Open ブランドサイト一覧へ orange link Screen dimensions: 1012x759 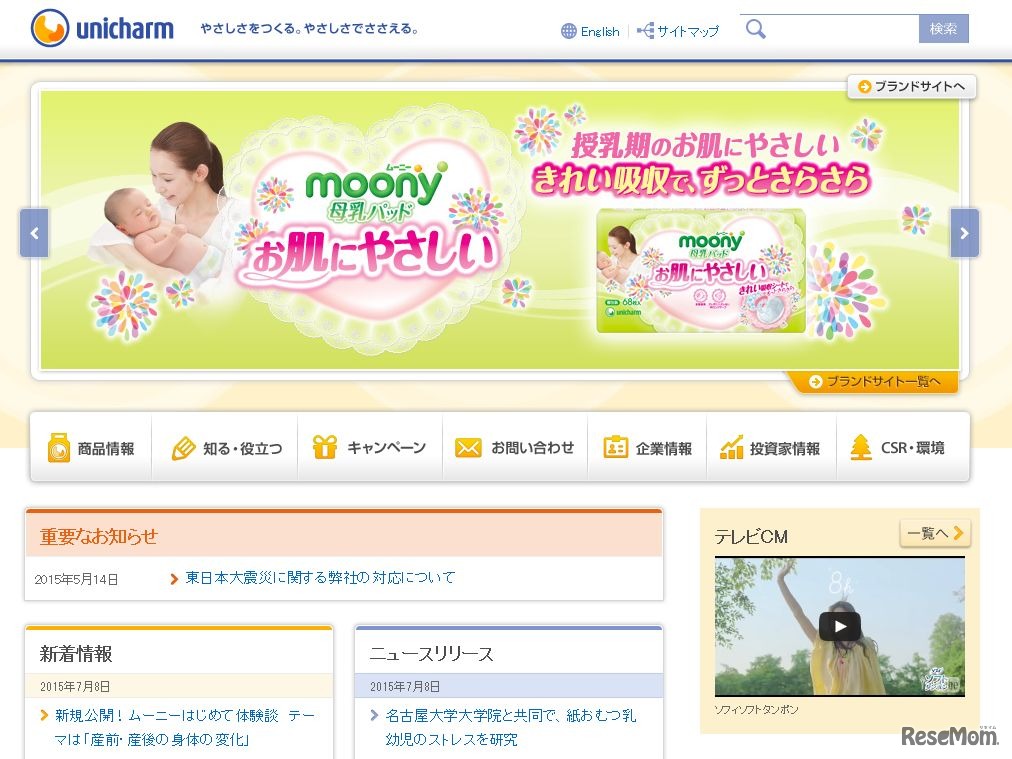[875, 381]
